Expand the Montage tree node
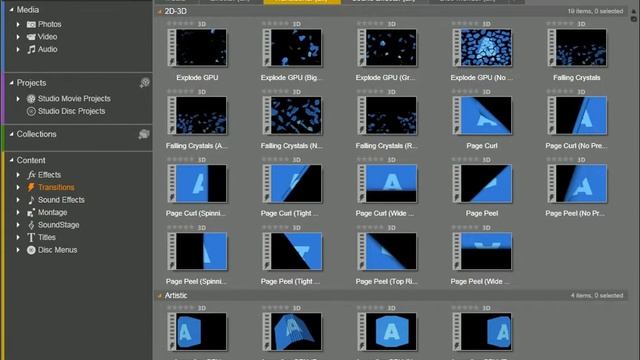This screenshot has width=640, height=360. pos(18,213)
